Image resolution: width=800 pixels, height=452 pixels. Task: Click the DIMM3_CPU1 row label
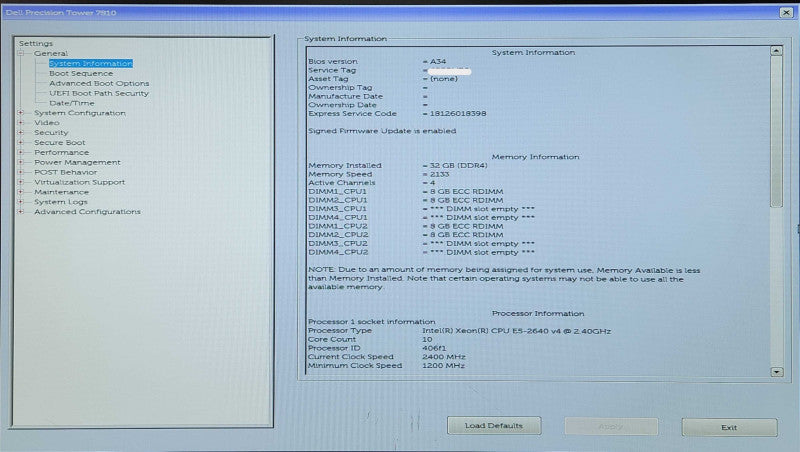point(337,209)
